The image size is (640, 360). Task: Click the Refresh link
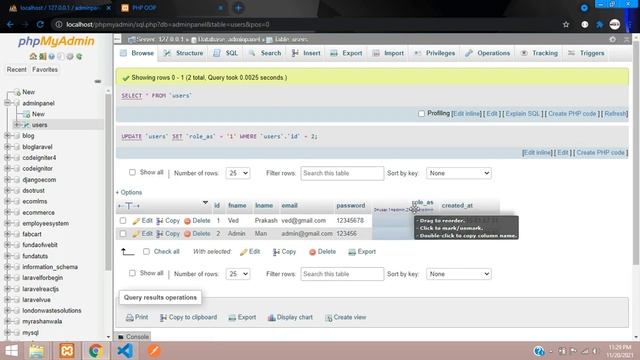click(615, 114)
